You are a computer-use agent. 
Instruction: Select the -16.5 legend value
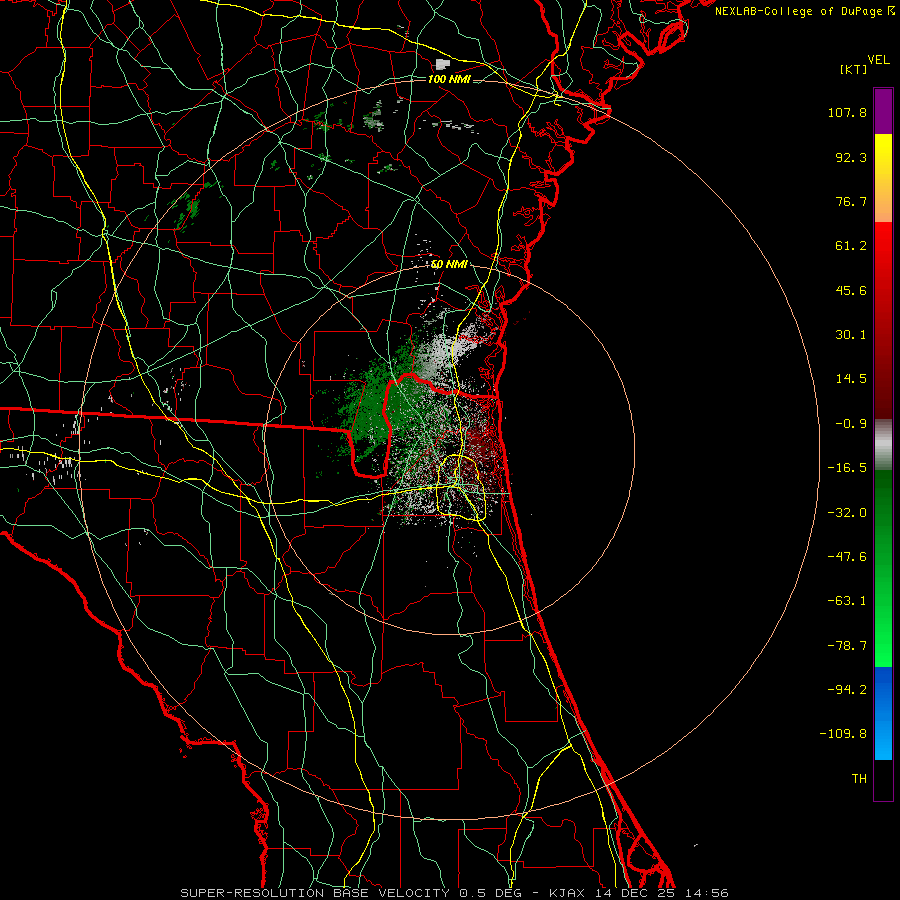847,468
